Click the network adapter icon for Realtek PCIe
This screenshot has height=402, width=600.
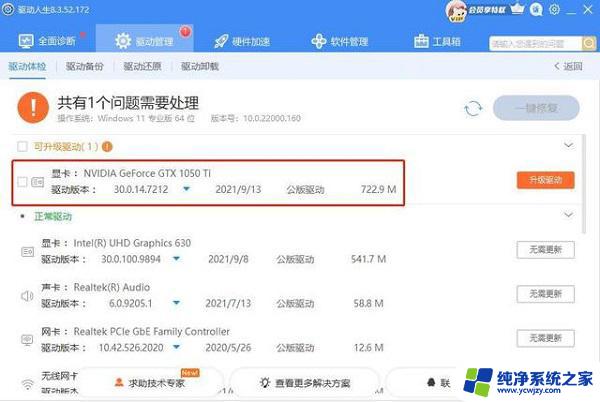coord(27,340)
